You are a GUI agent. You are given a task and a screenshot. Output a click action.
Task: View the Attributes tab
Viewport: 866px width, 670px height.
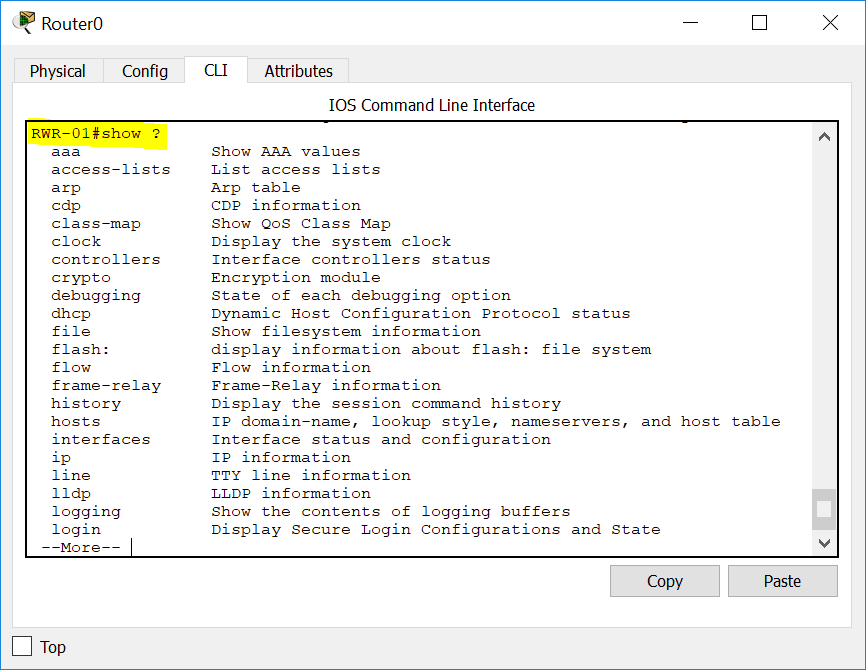(297, 71)
